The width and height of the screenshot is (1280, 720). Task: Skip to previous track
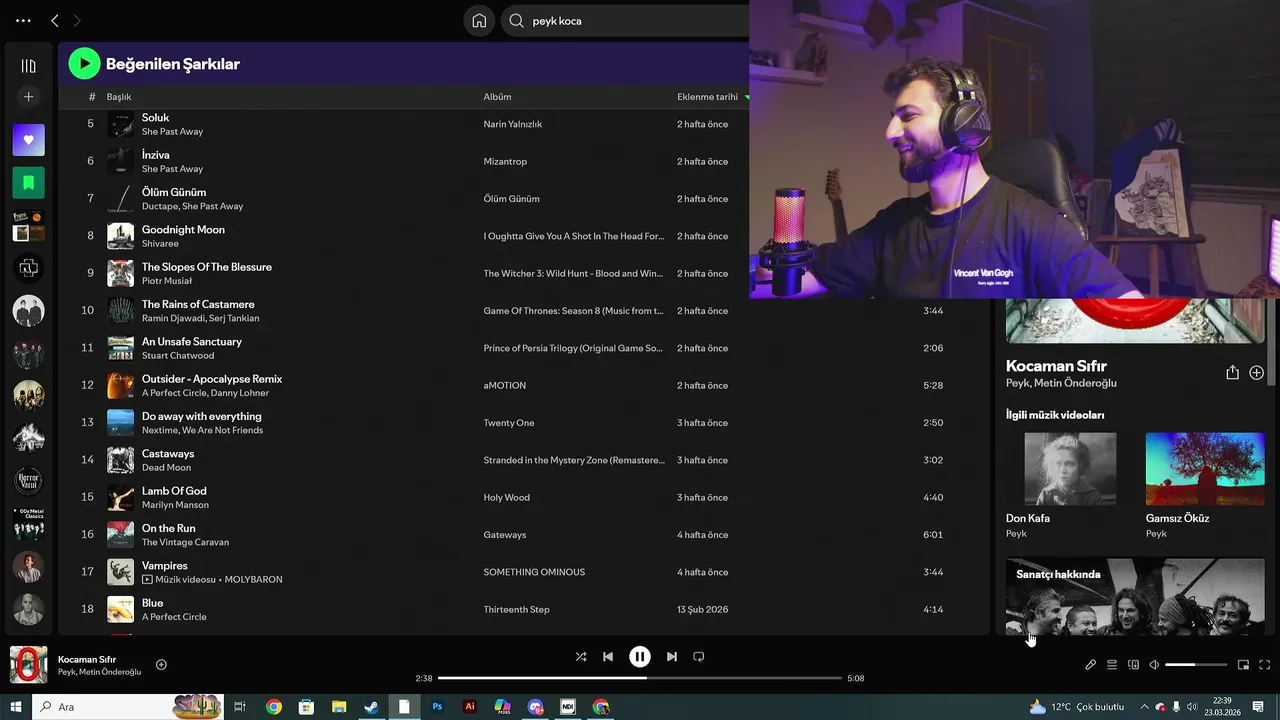pos(608,657)
